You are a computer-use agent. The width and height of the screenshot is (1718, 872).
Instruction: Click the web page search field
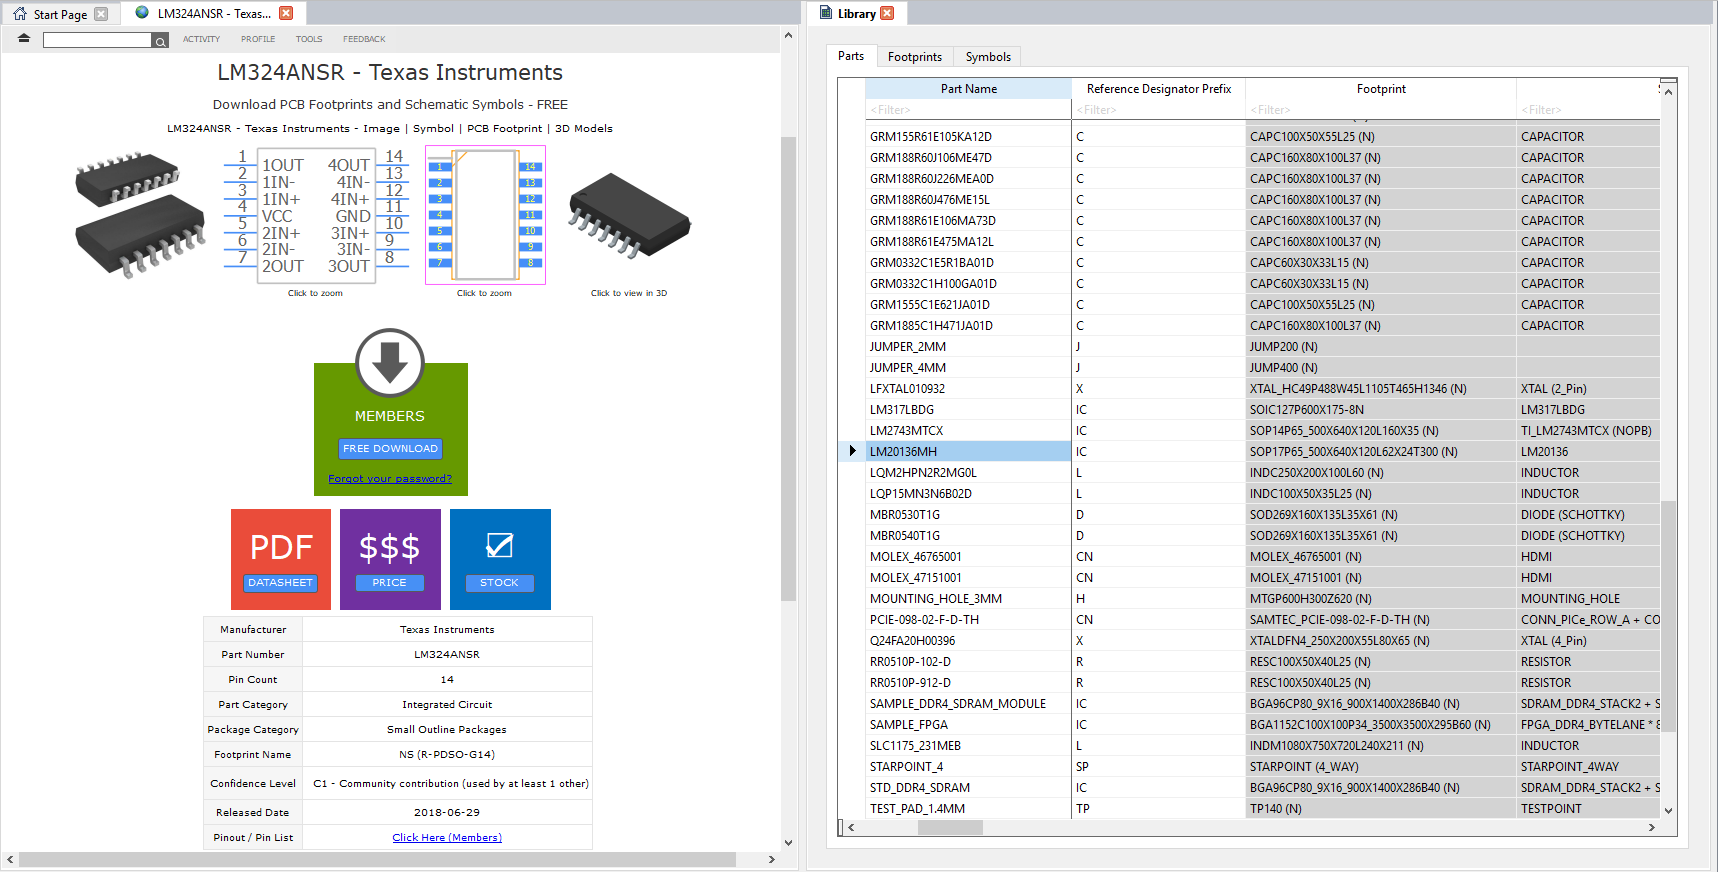tap(97, 40)
